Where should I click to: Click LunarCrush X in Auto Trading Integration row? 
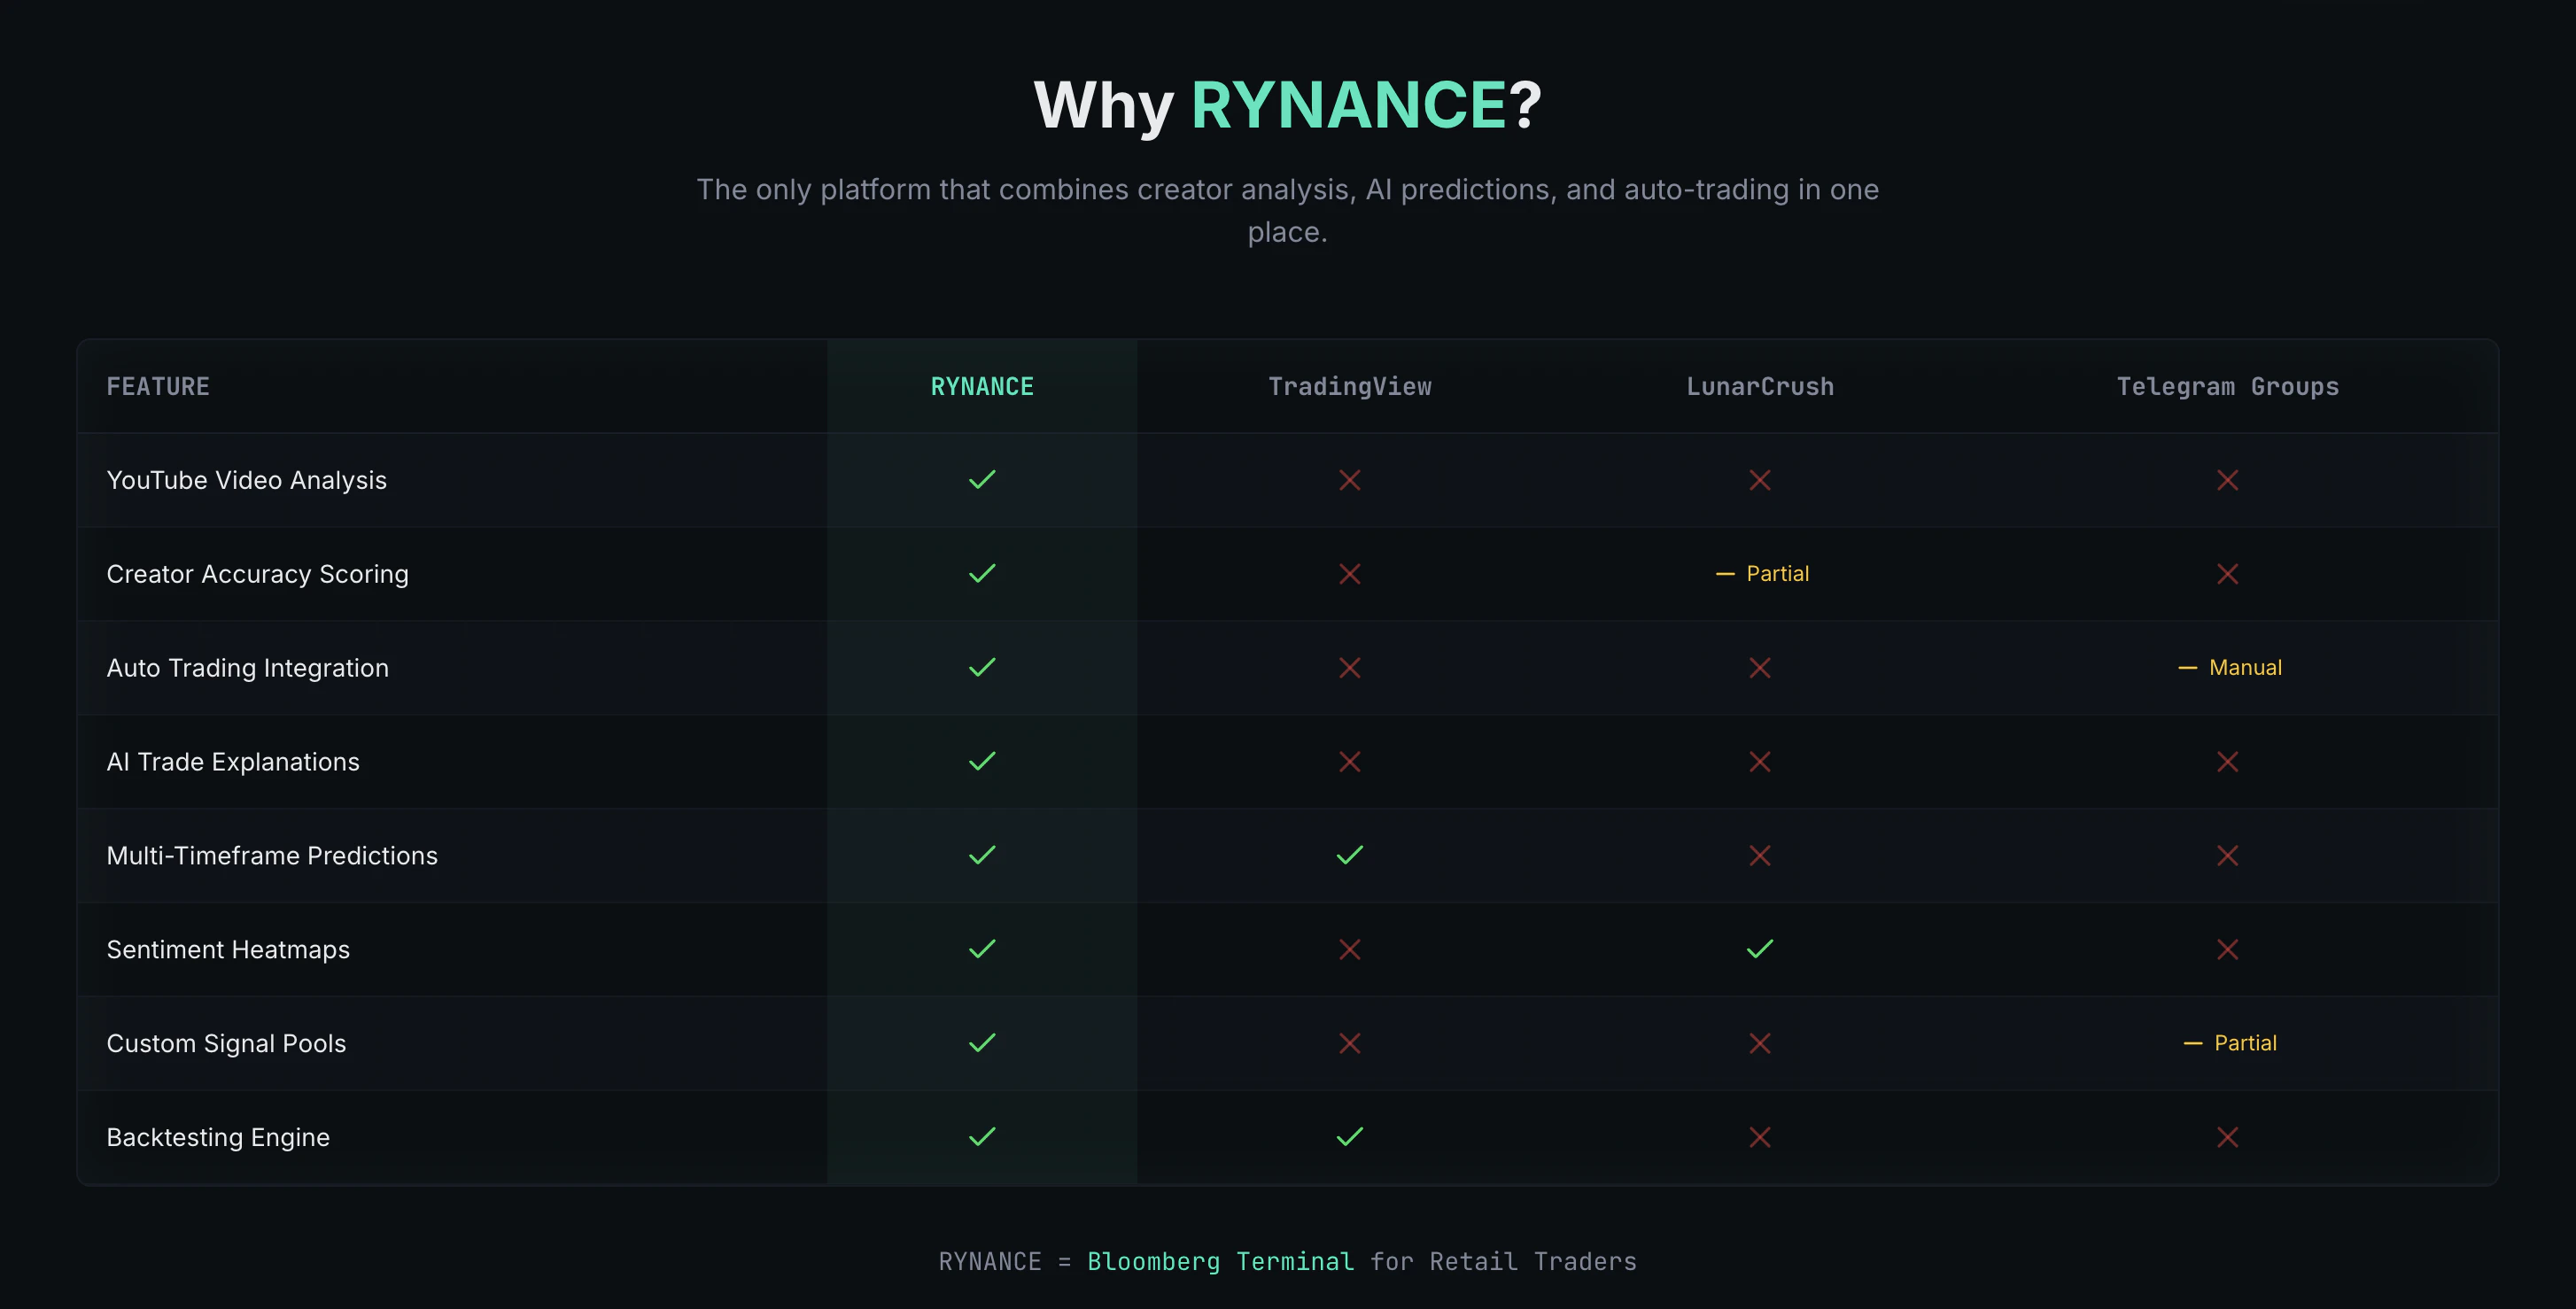(x=1759, y=668)
